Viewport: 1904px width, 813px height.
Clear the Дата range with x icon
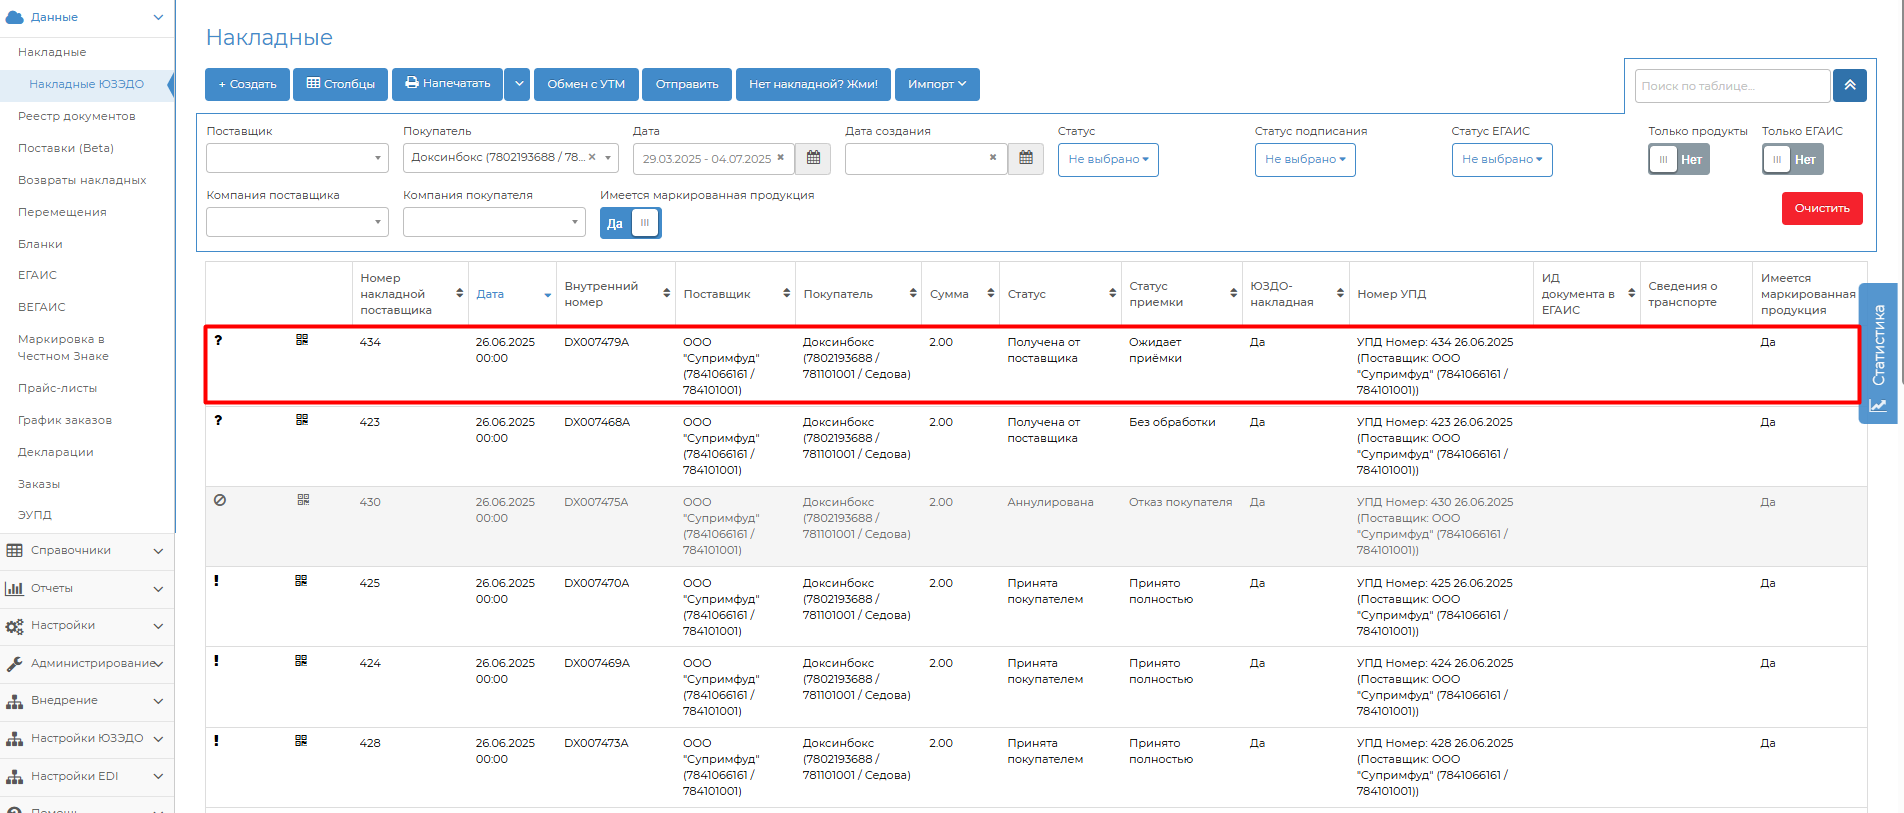pos(780,158)
